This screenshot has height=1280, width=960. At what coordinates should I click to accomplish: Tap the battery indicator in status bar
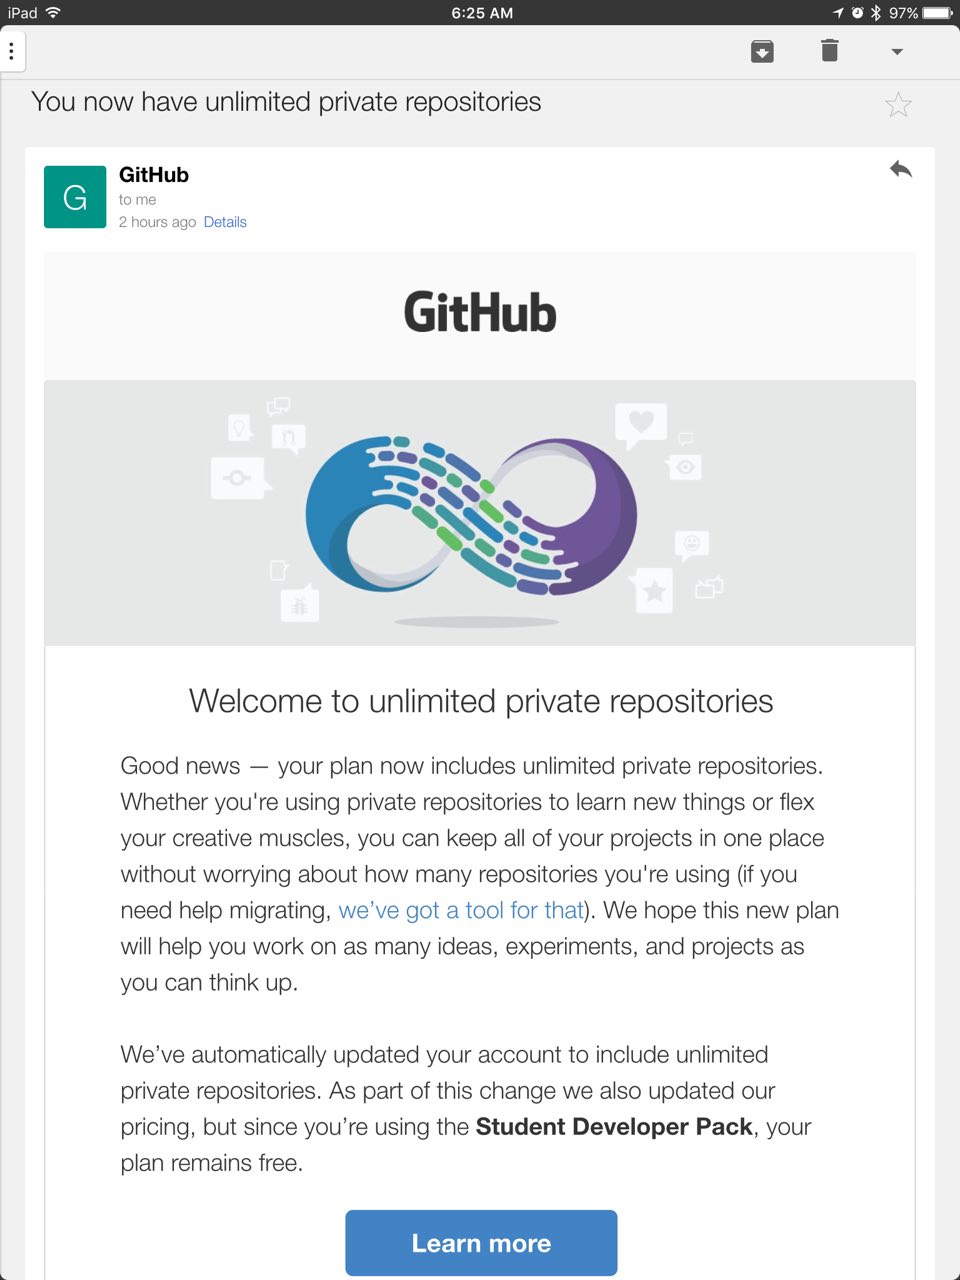coord(937,13)
